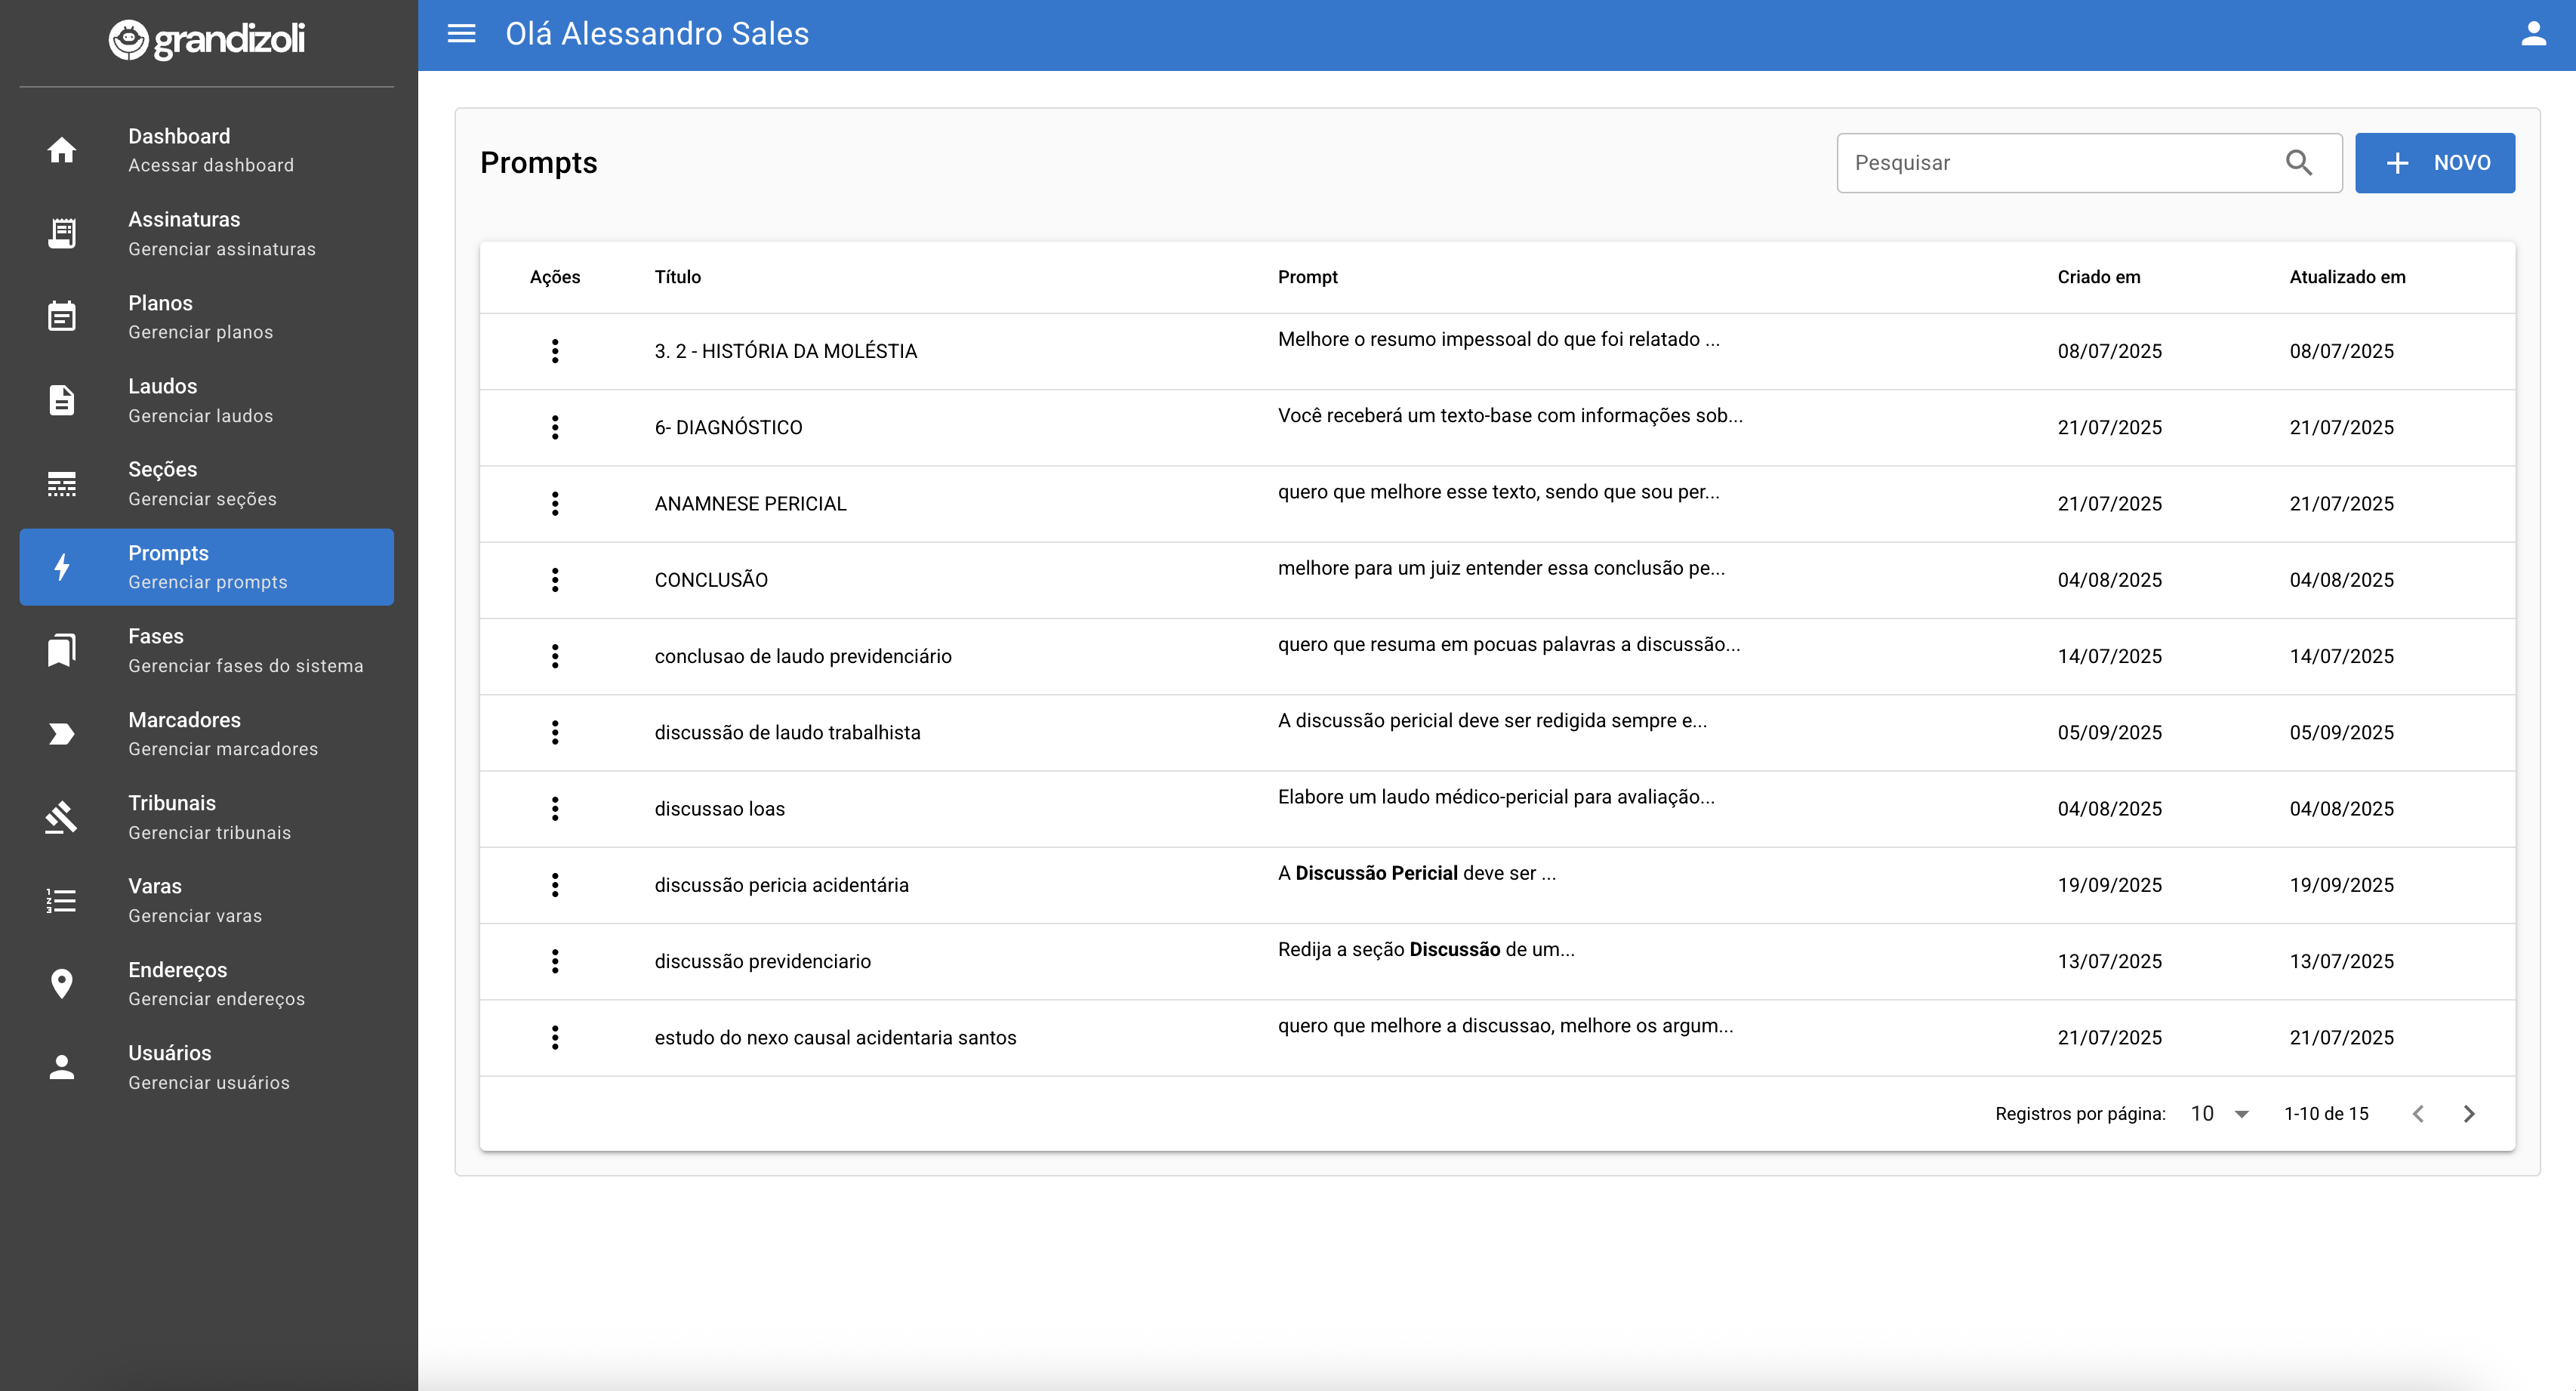This screenshot has width=2576, height=1391.
Task: Go to next page of prompts
Action: [2469, 1114]
